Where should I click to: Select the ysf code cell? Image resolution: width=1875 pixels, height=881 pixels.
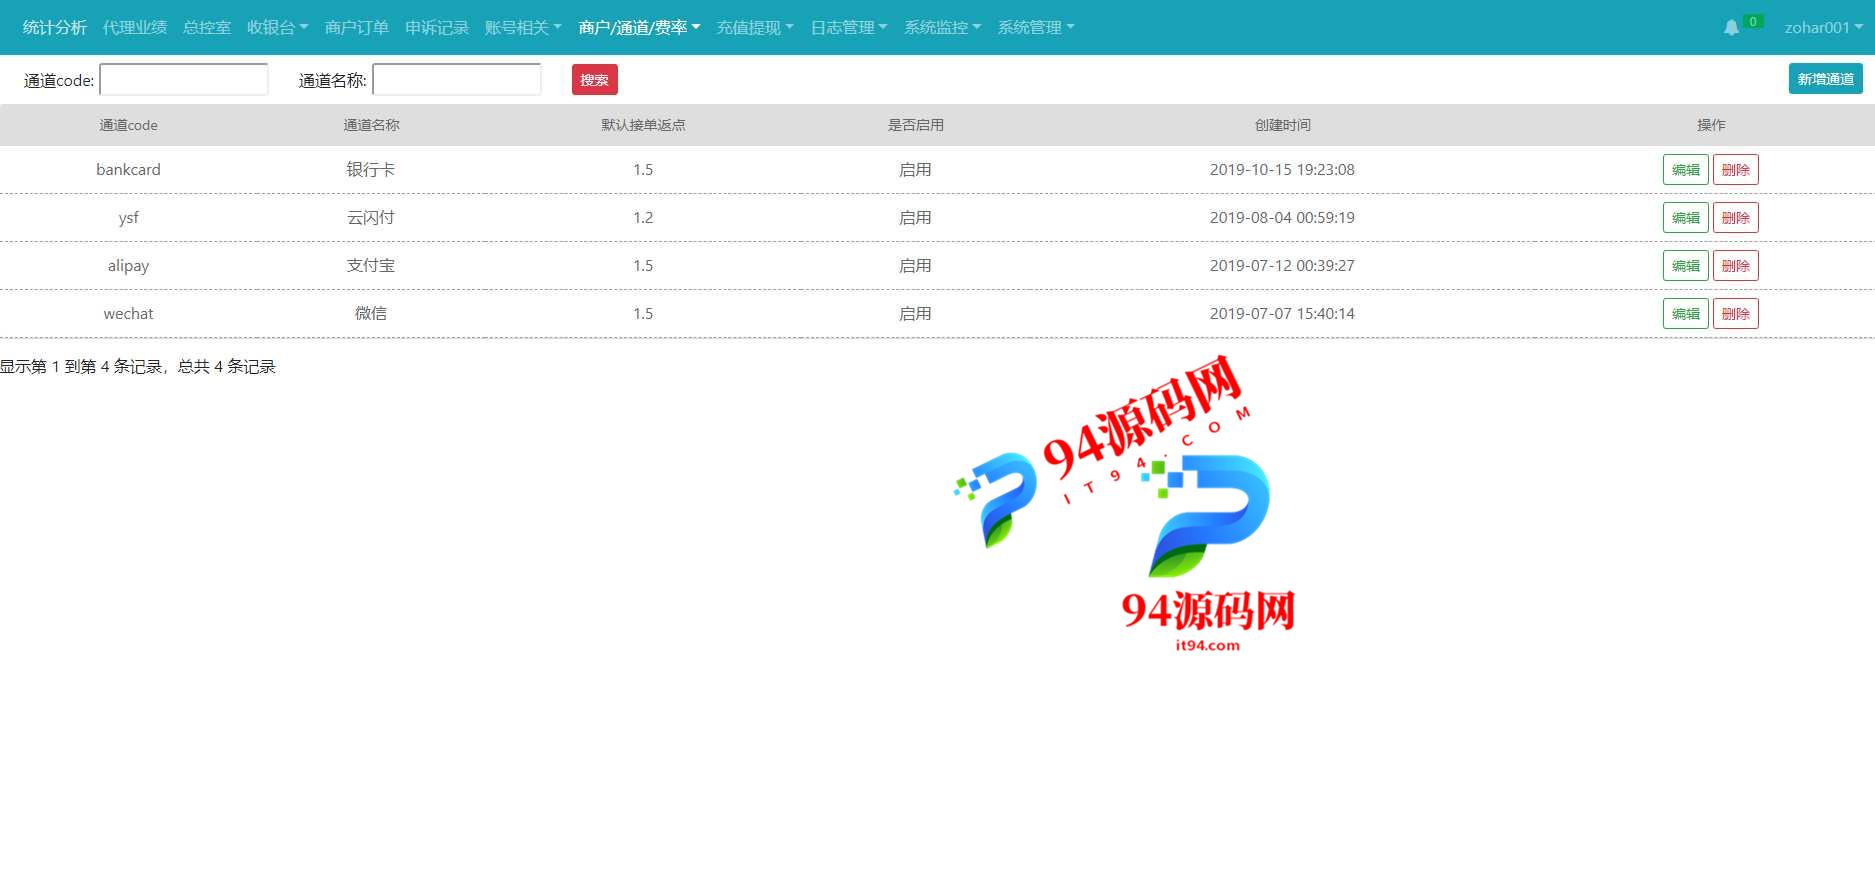click(x=128, y=218)
